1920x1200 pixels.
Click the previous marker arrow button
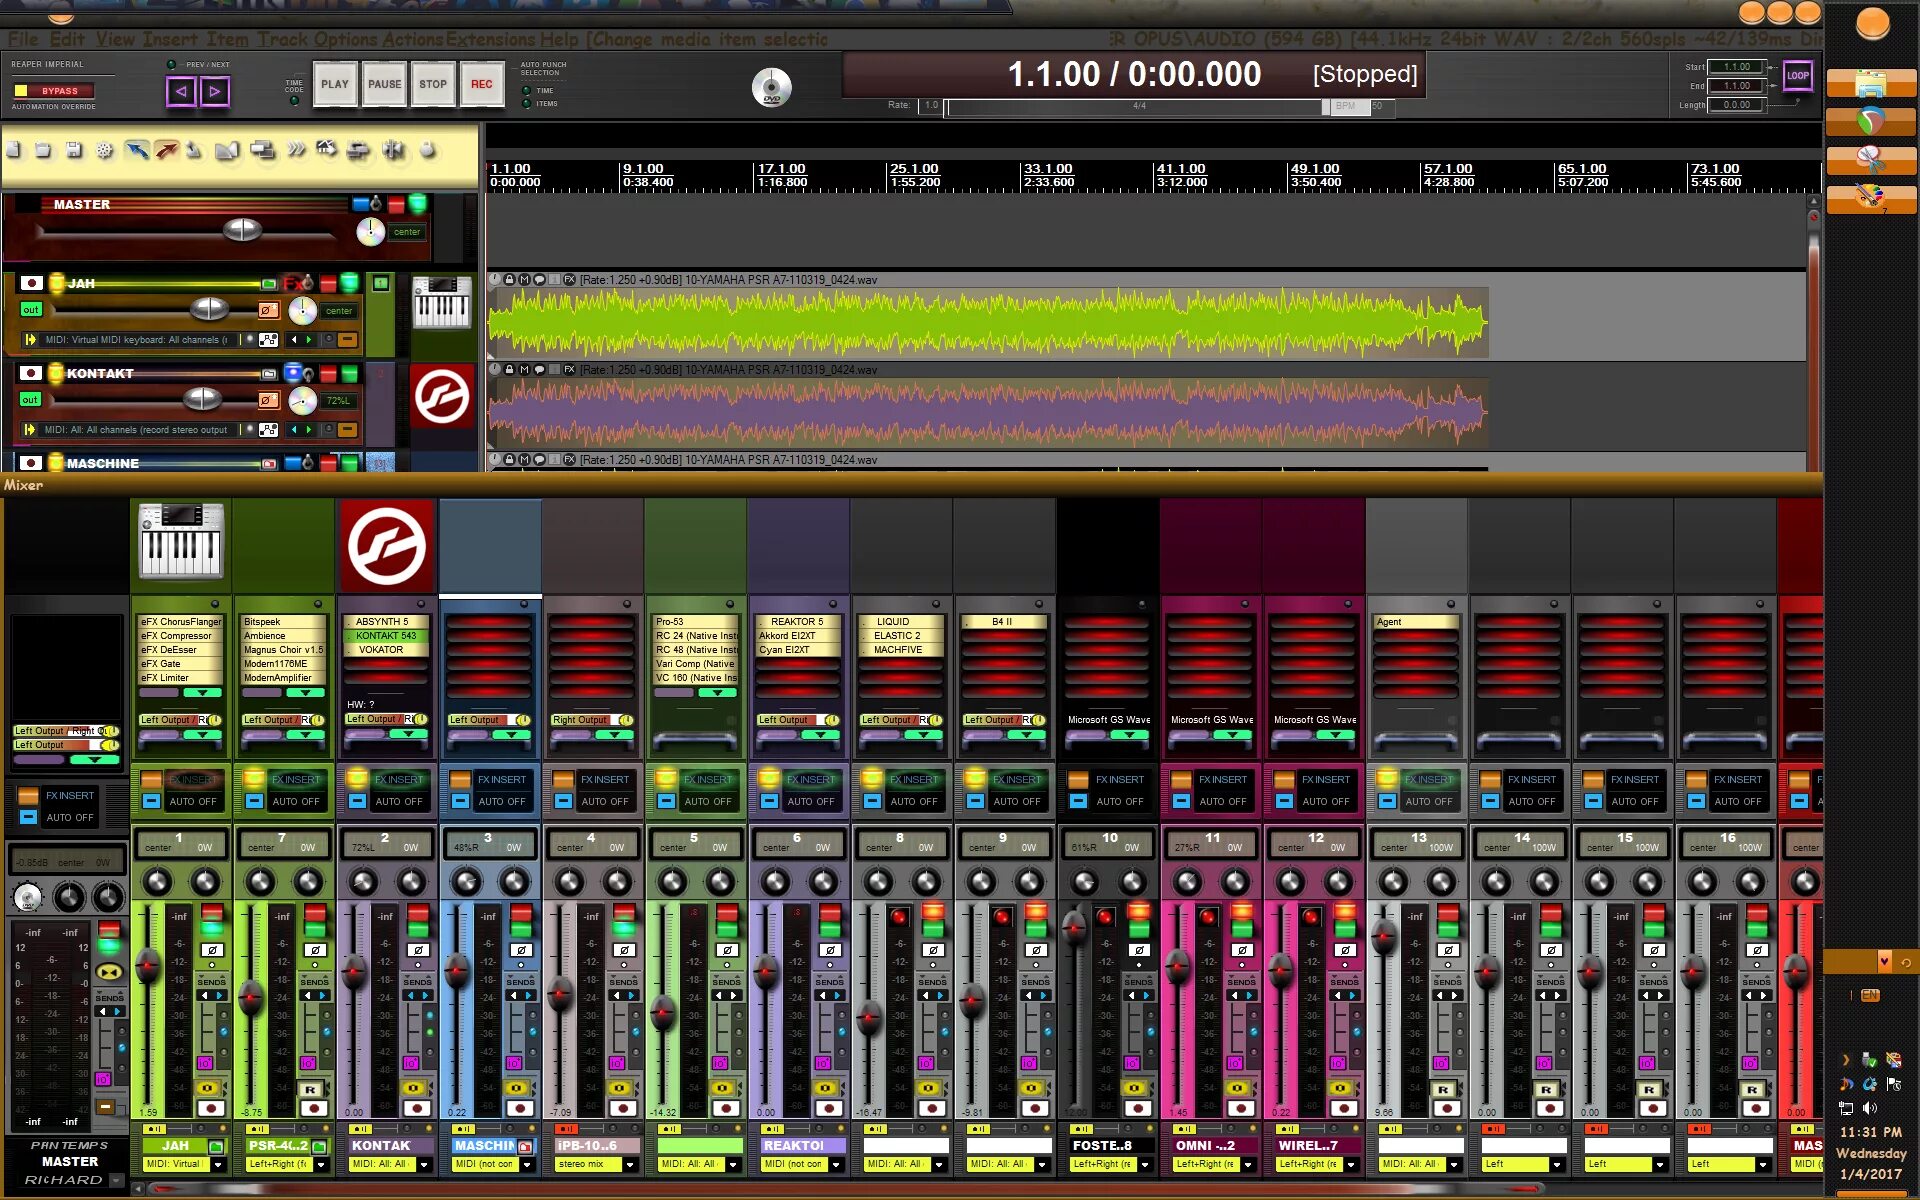coord(181,92)
